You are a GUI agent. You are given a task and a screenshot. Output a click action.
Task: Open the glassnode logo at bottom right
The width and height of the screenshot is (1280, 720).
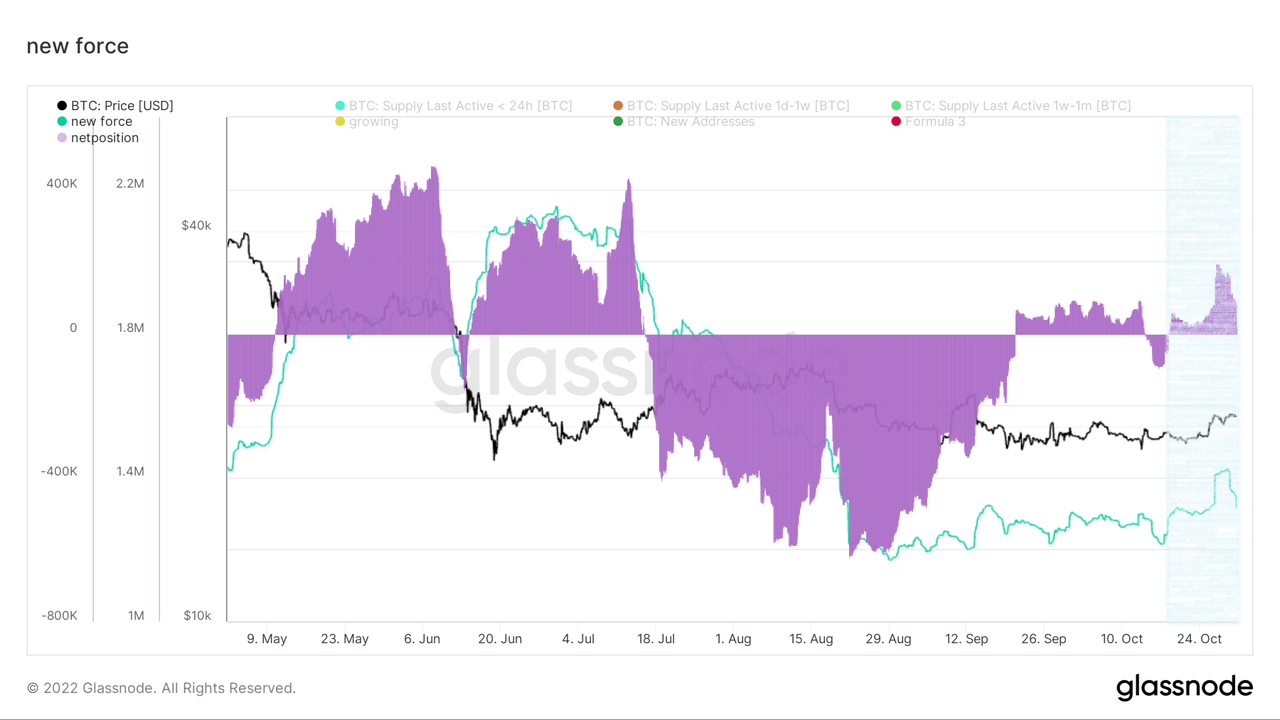[x=1184, y=688]
